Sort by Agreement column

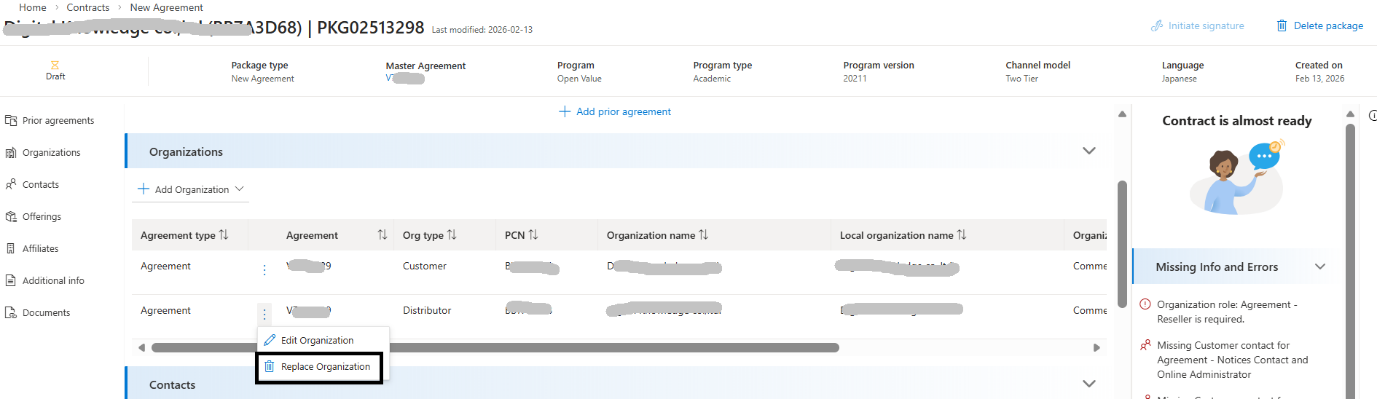point(382,235)
